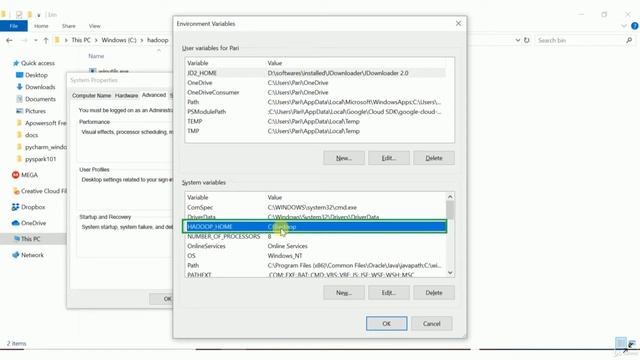Viewport: 640px width, 360px height.
Task: Open Downloads in navigation pane
Action: pyautogui.click(x=36, y=87)
